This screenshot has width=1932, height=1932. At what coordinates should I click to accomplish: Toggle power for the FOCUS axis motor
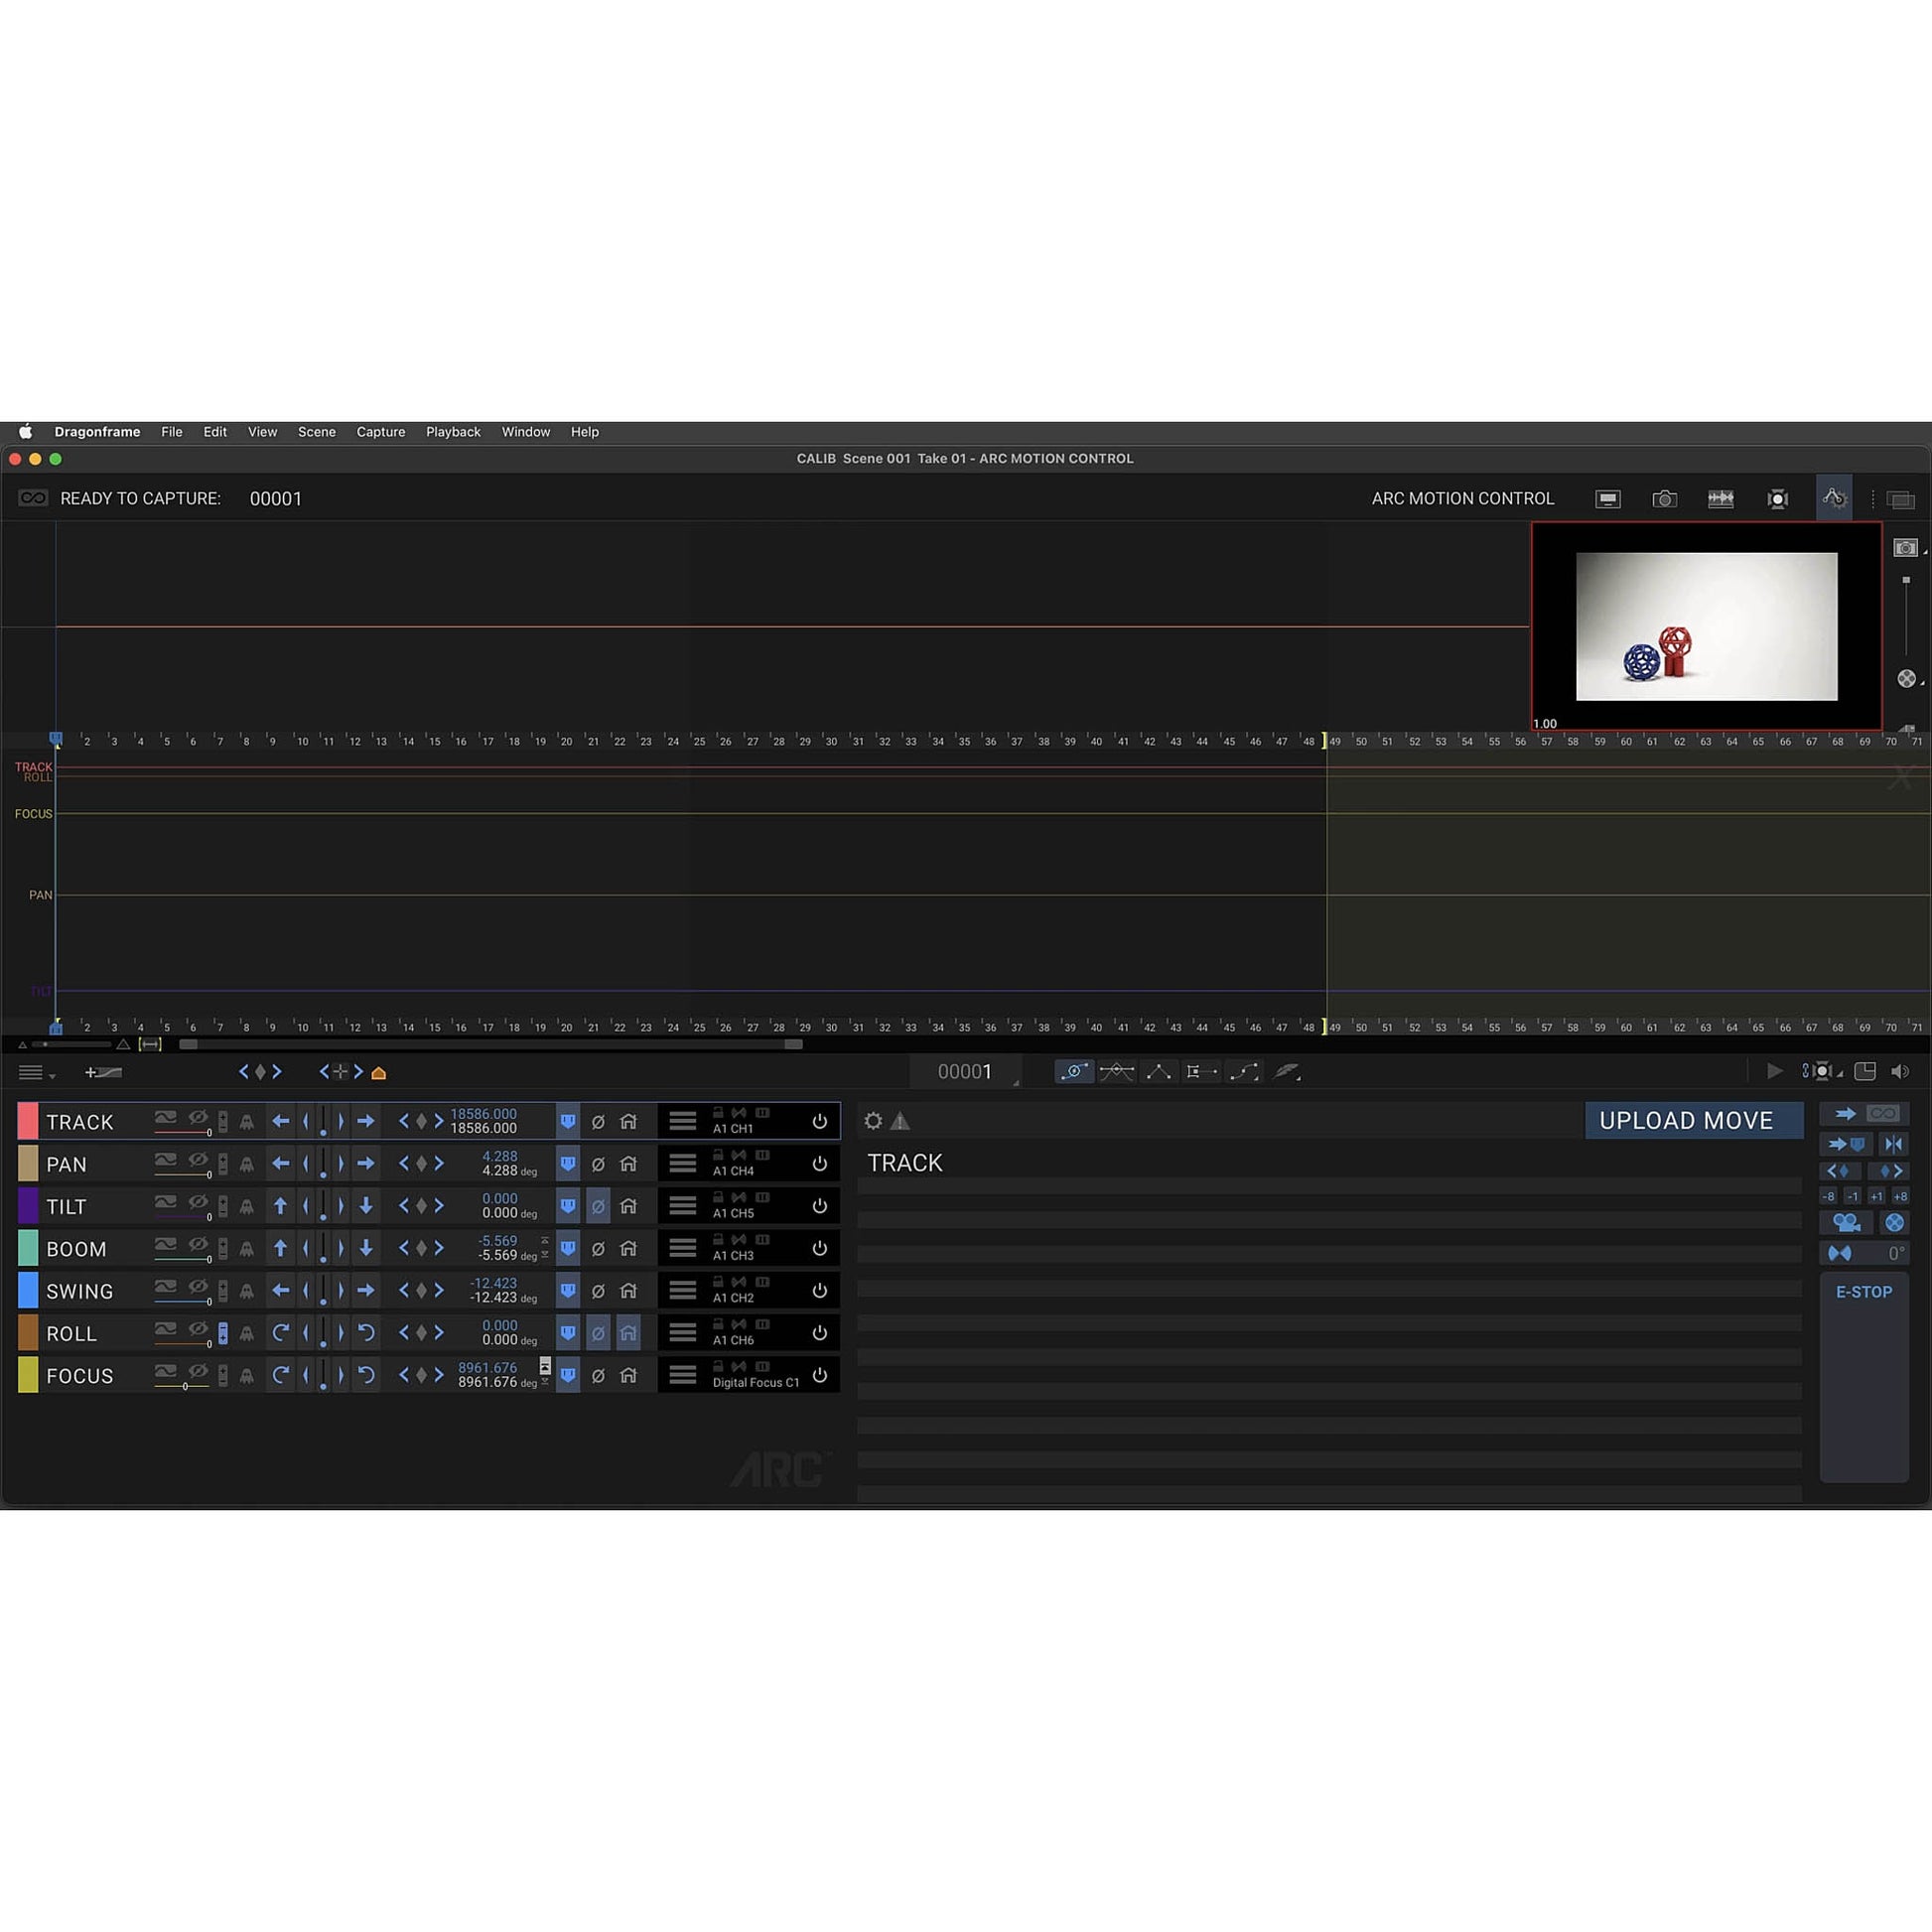tap(820, 1374)
